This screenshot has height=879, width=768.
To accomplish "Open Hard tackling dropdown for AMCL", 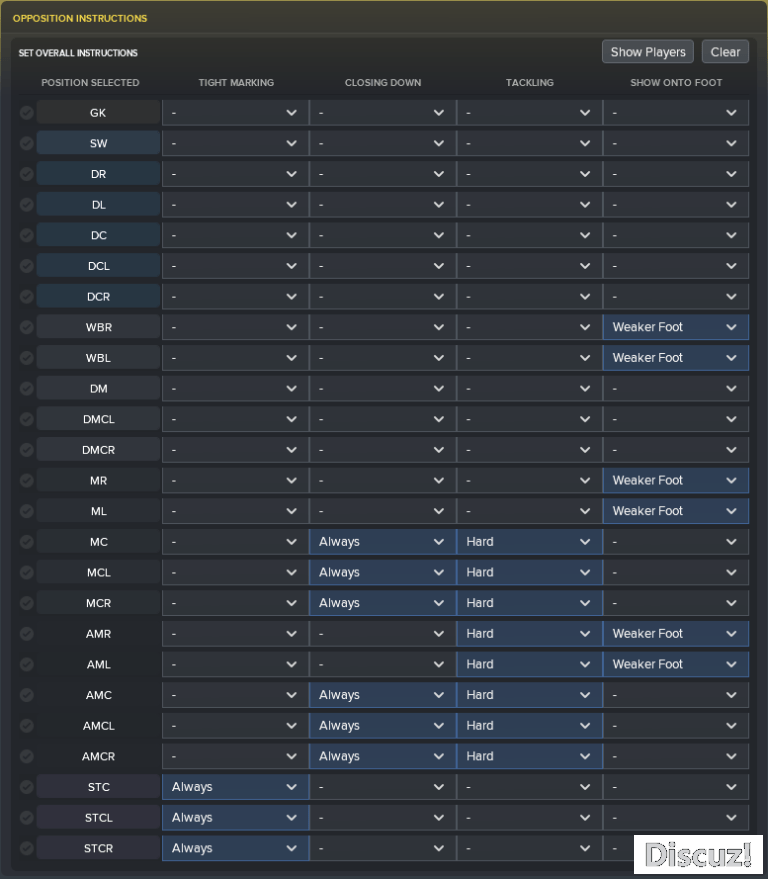I will coord(530,726).
